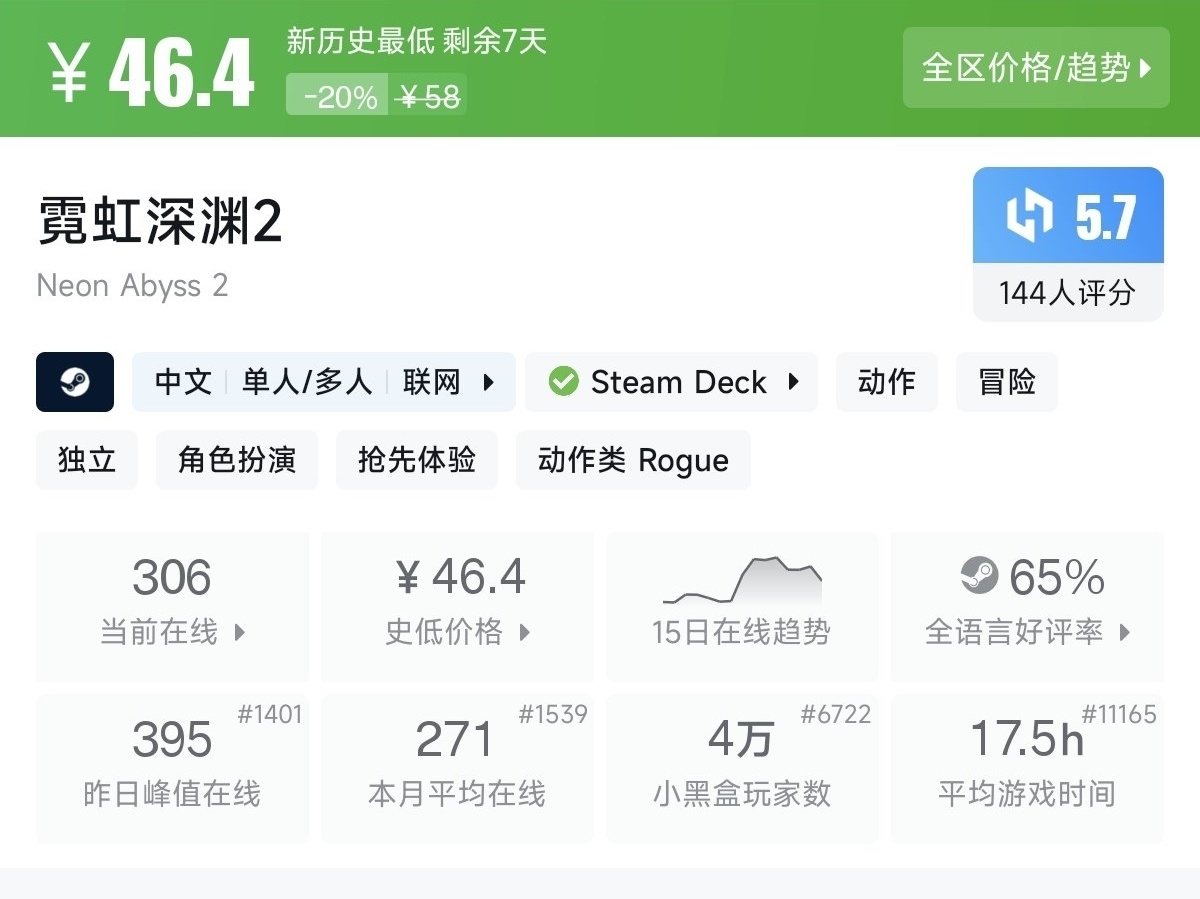The height and width of the screenshot is (899, 1200).
Task: Click the 144人评分 rating count
Action: click(1067, 293)
